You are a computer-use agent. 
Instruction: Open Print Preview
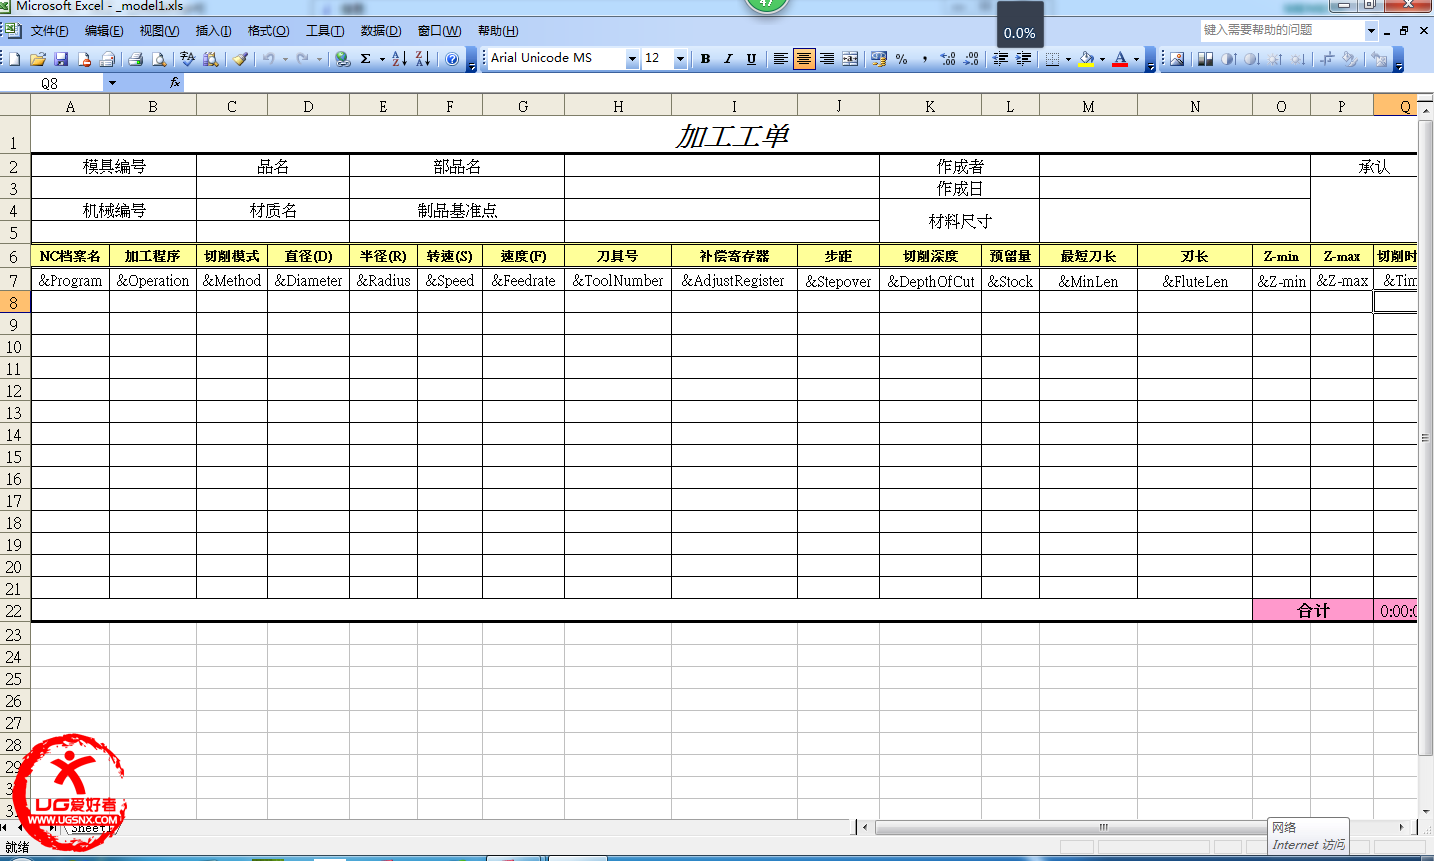(159, 59)
